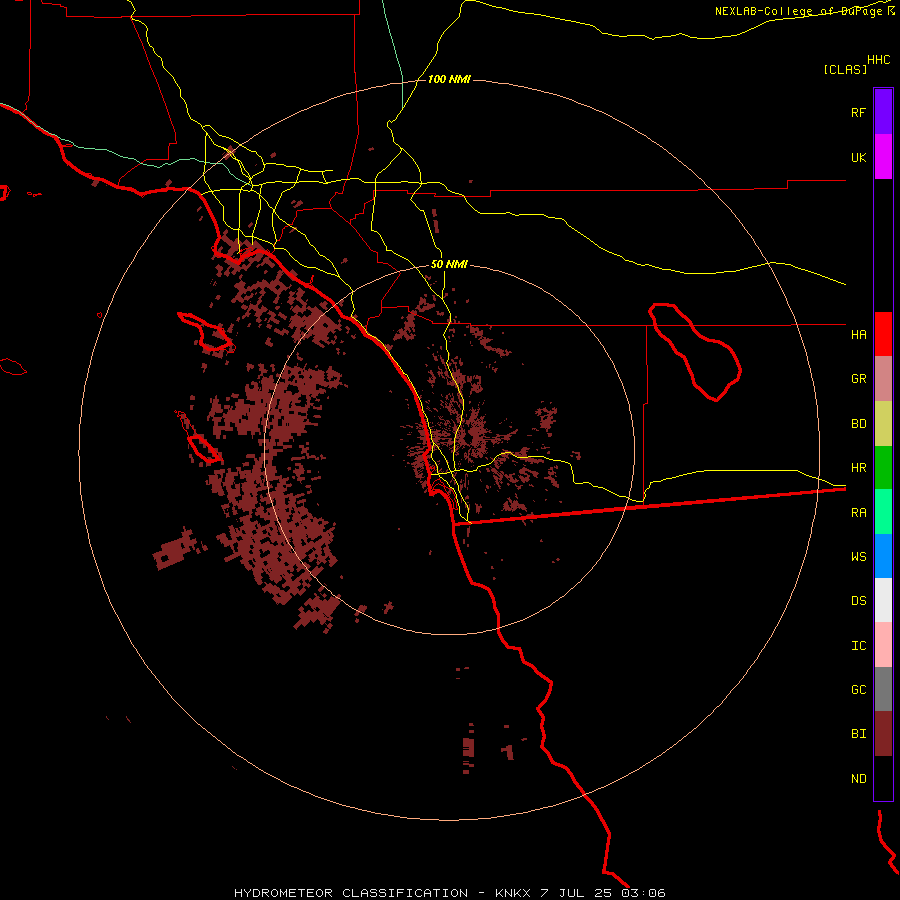Screen dimensions: 900x900
Task: Click the DS legend label
Action: click(x=858, y=601)
